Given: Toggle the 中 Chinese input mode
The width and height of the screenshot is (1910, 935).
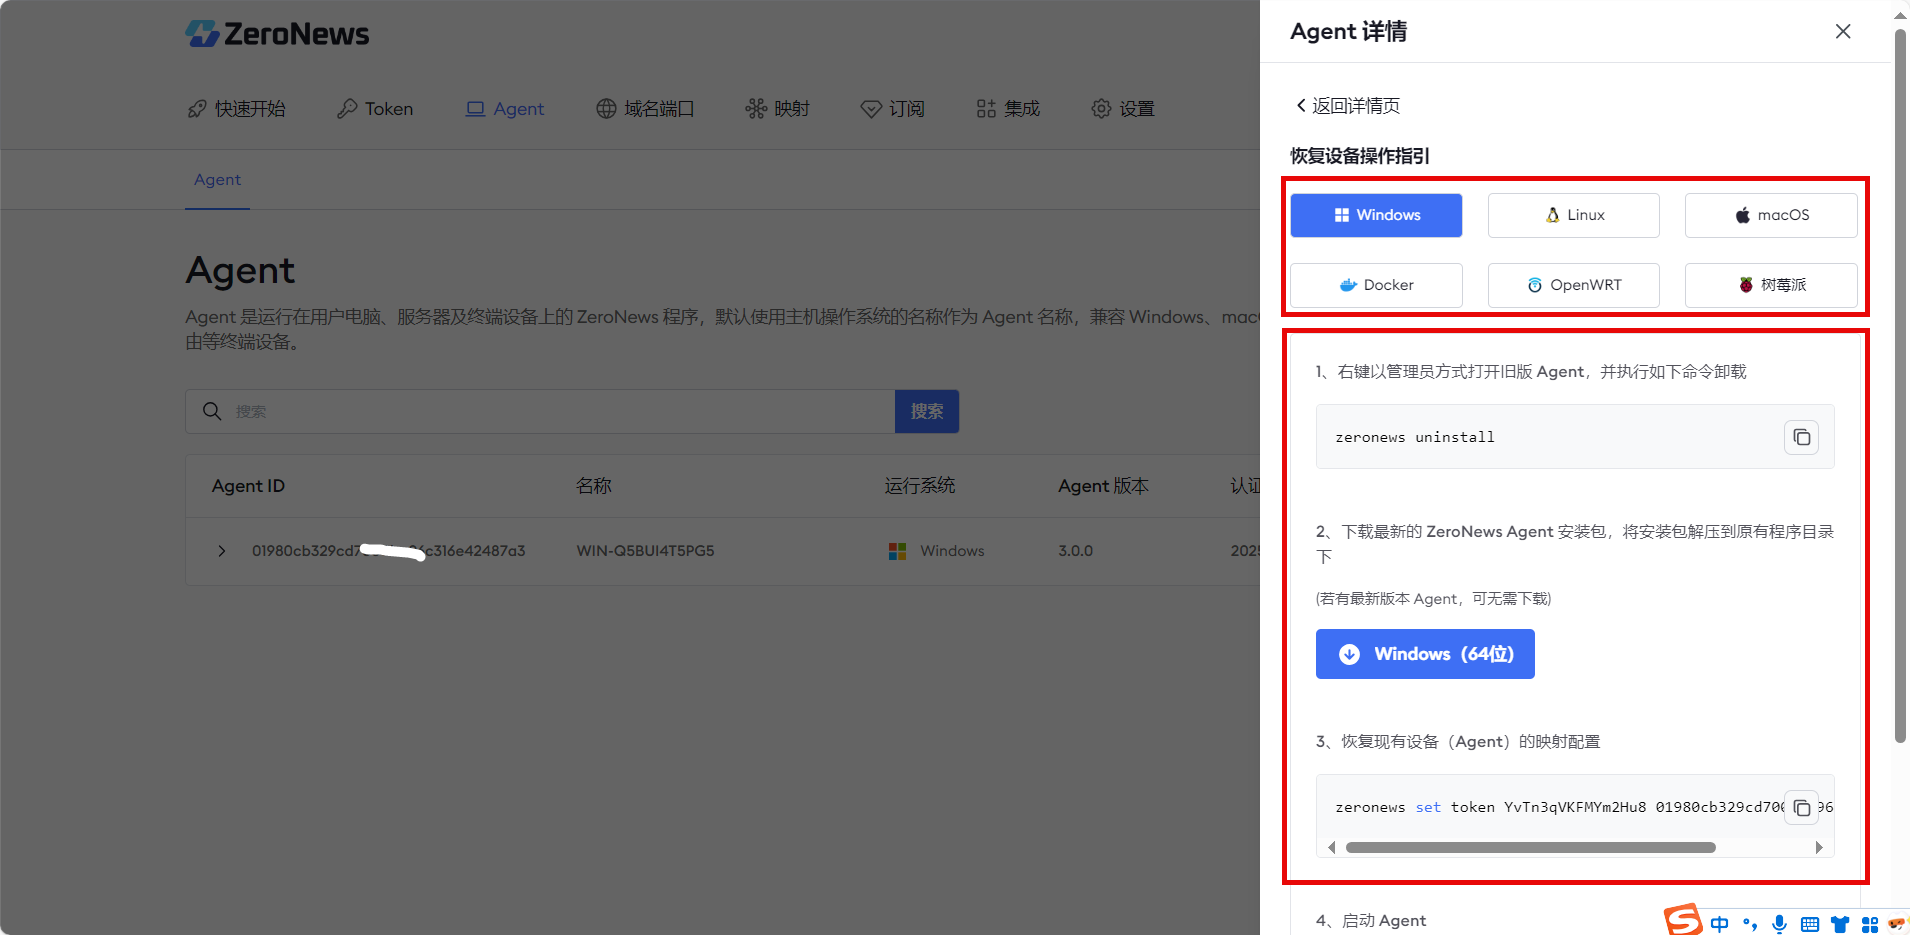Looking at the screenshot, I should pyautogui.click(x=1719, y=924).
